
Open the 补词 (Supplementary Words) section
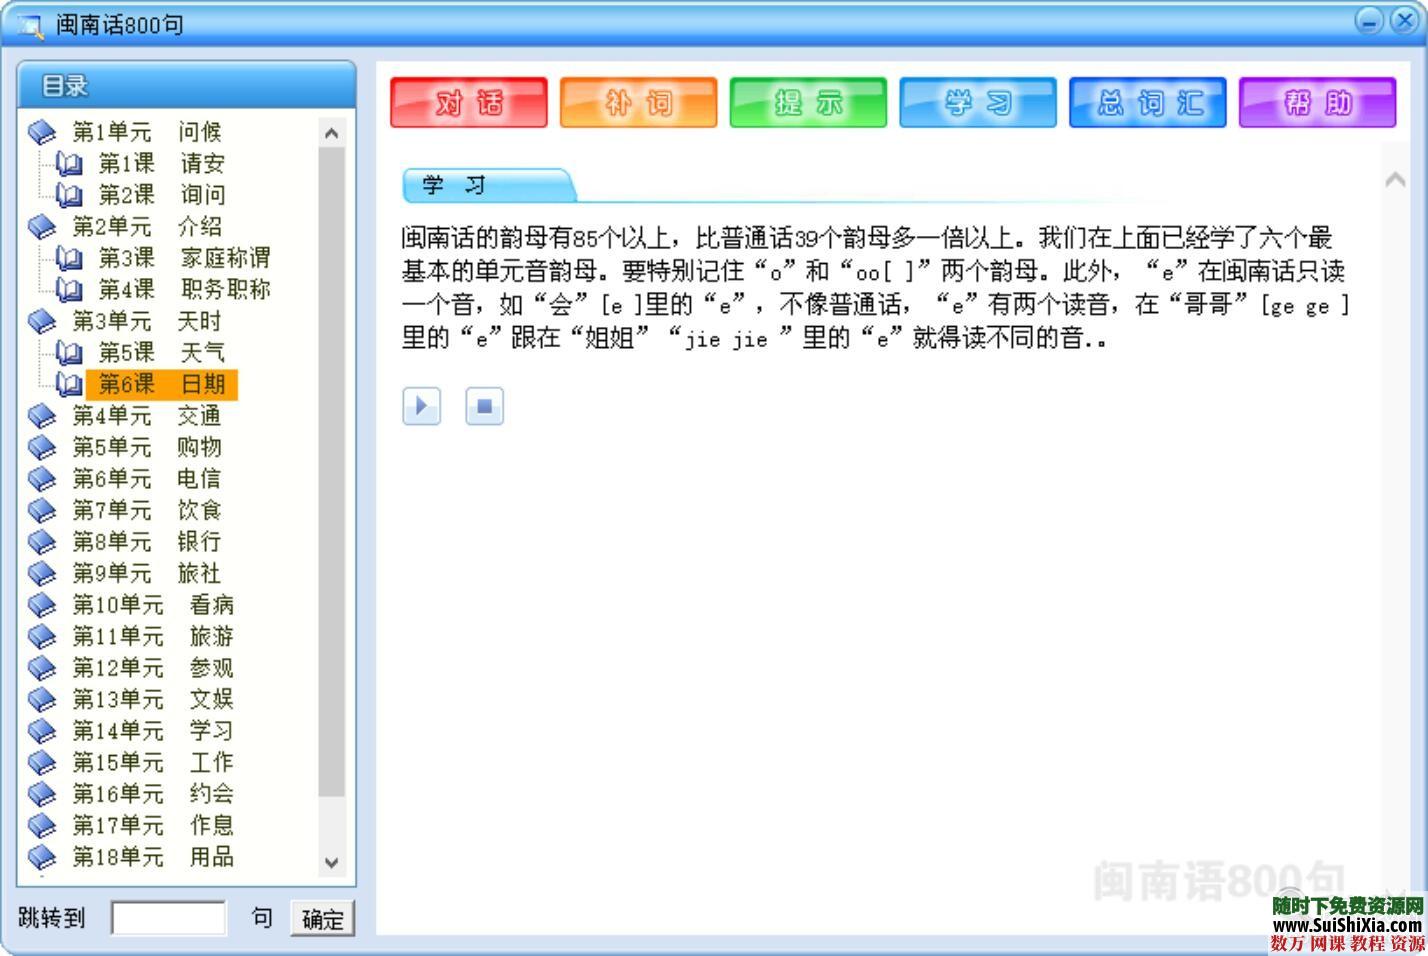pos(638,102)
